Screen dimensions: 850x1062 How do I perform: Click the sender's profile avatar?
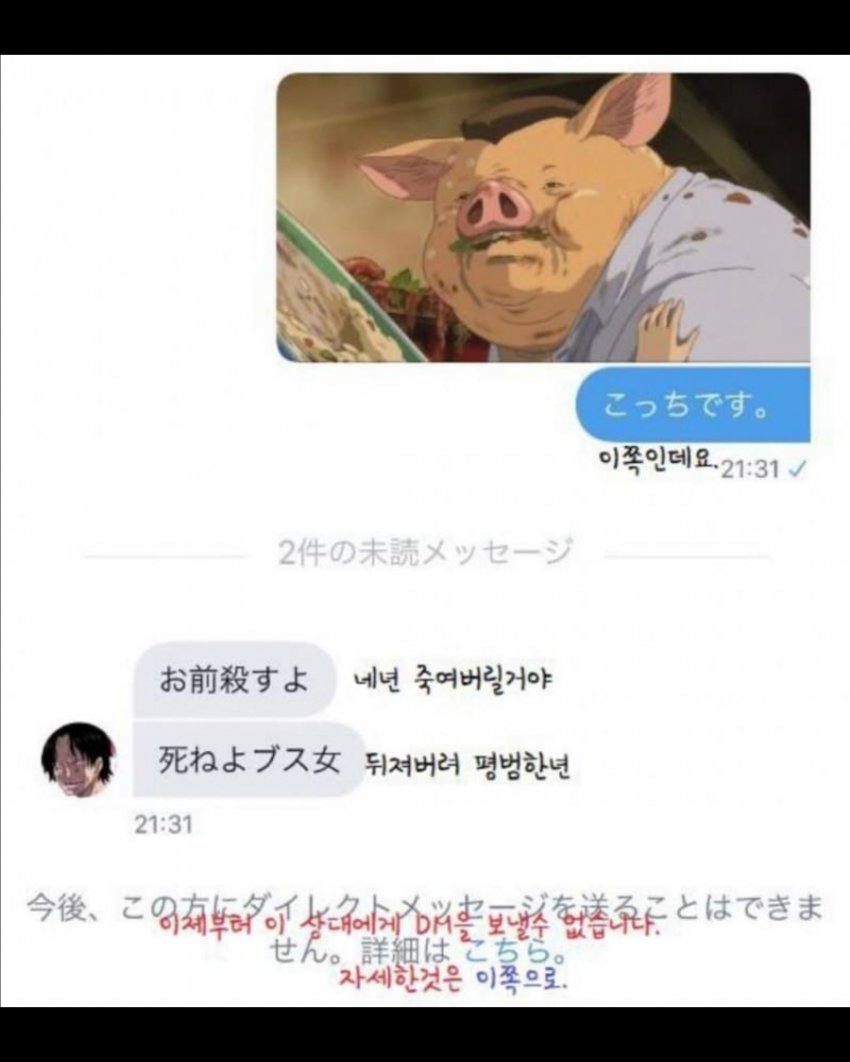tap(79, 759)
